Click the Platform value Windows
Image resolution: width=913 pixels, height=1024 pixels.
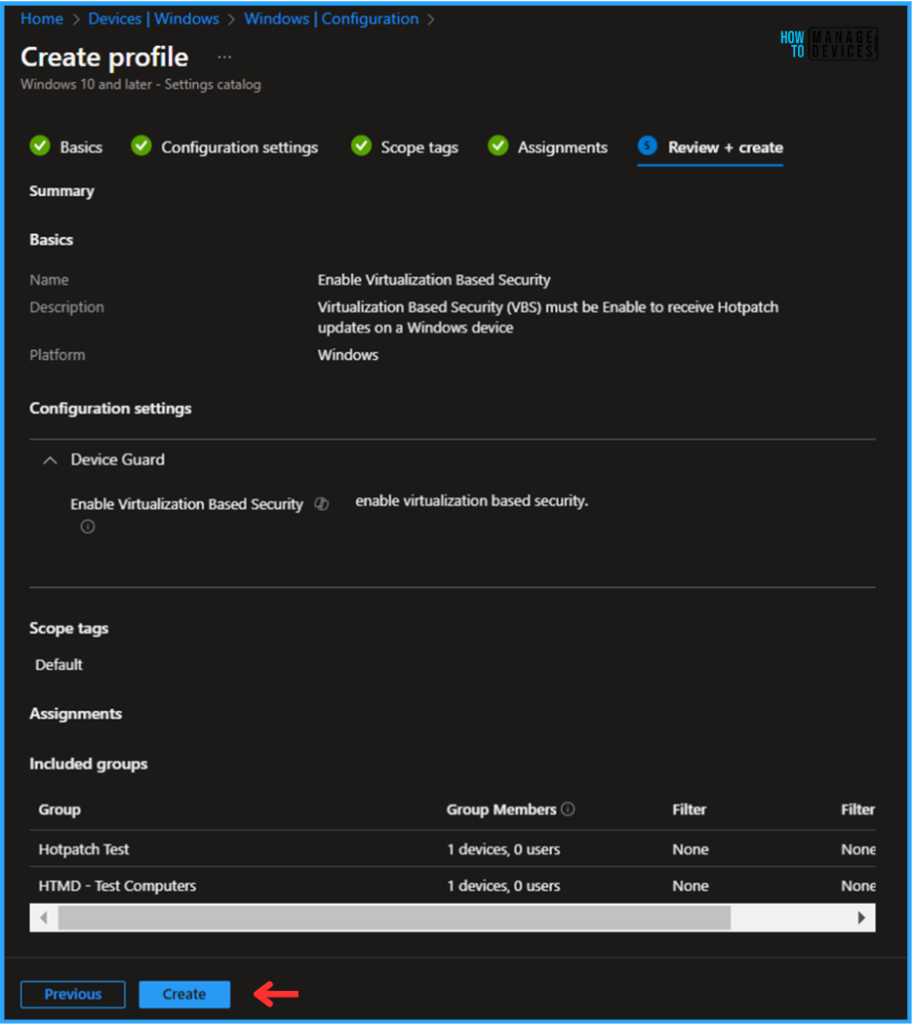347,355
